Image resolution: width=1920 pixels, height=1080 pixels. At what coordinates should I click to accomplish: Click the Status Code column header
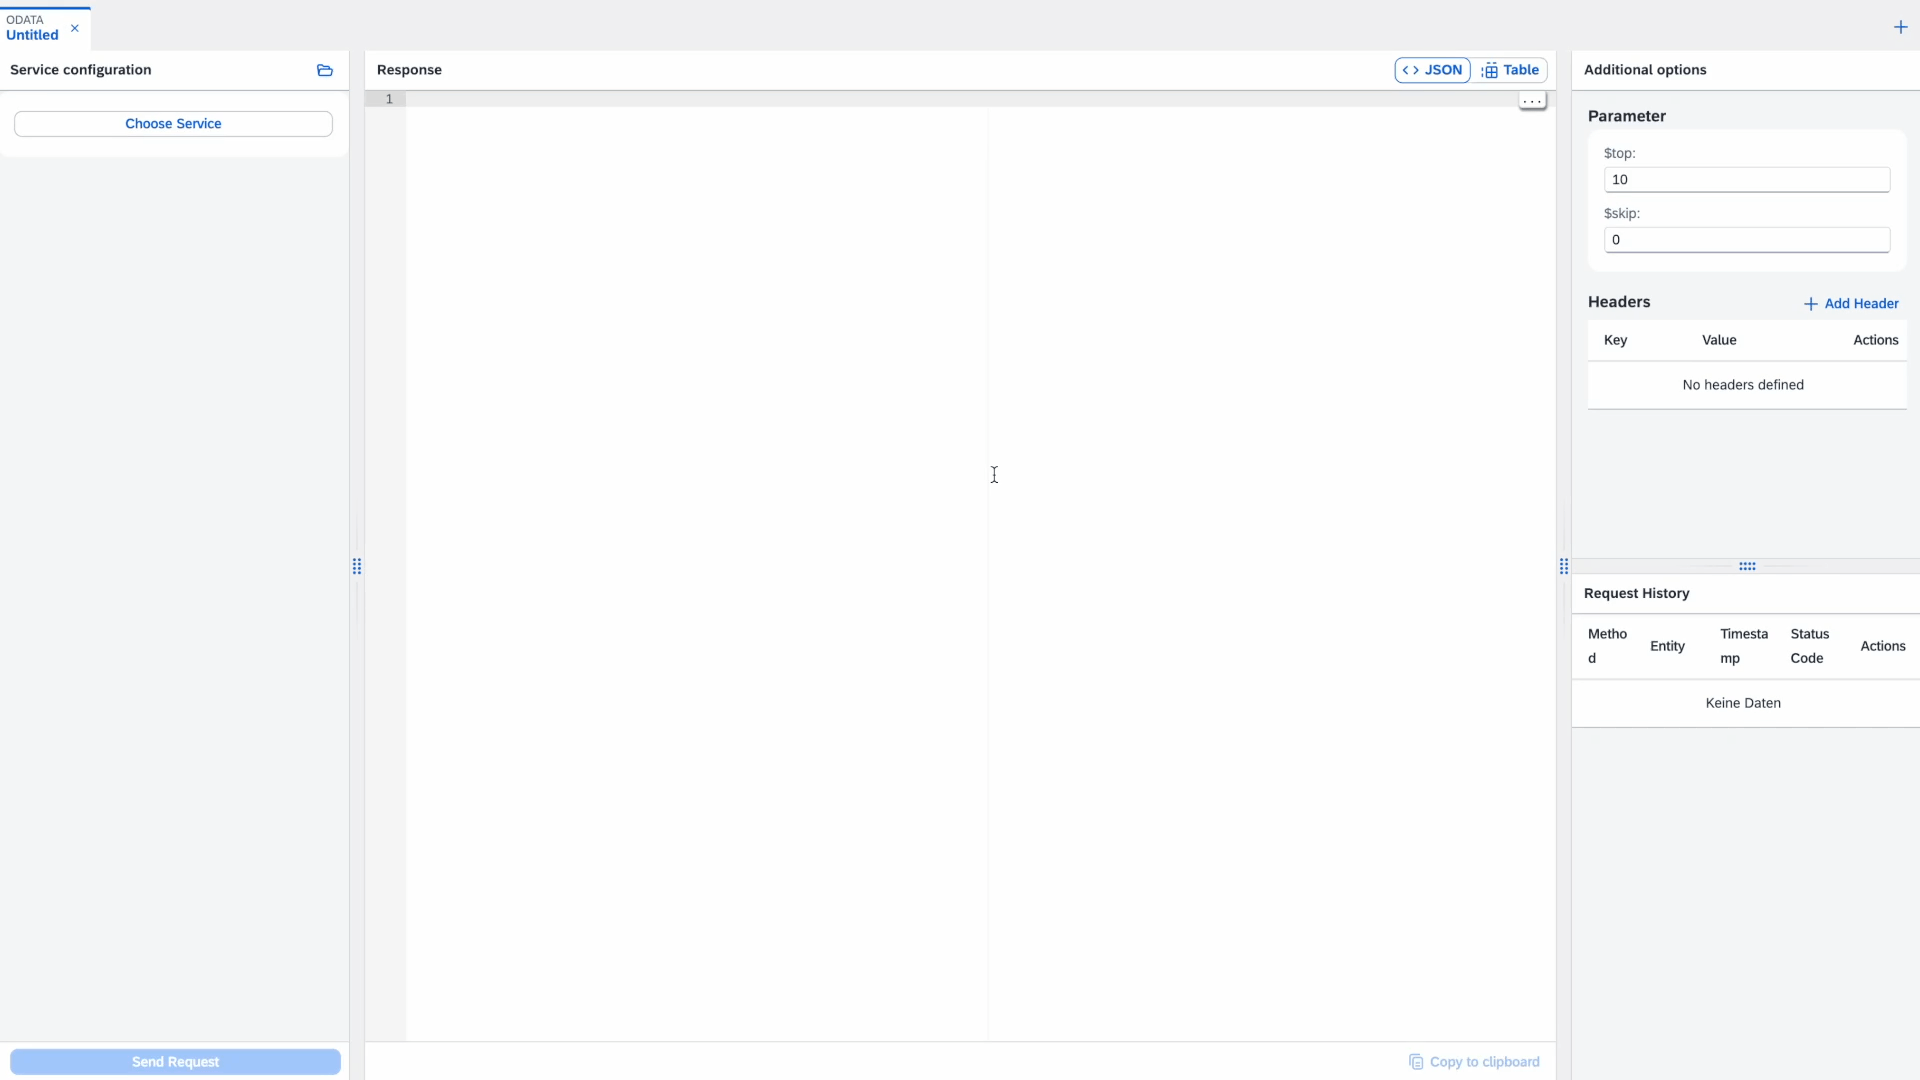[1809, 646]
